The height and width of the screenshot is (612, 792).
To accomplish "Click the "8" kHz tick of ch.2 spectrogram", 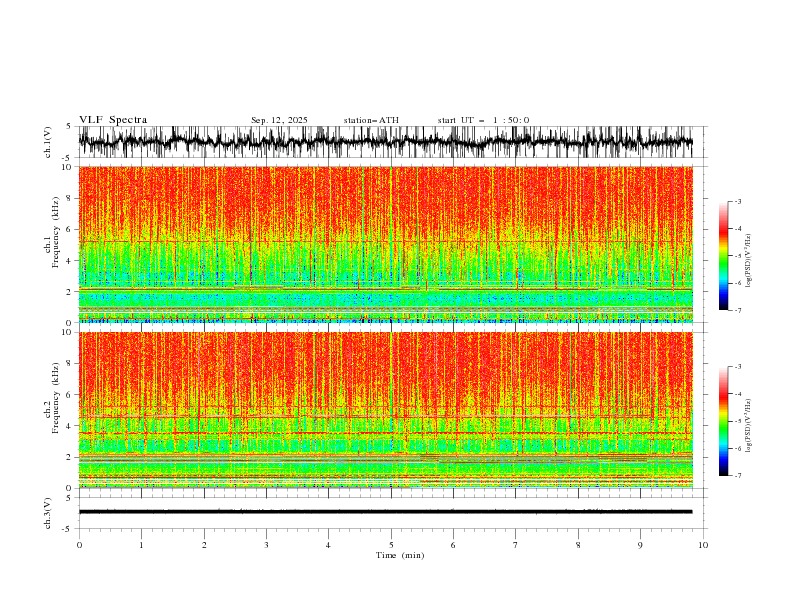I will (70, 364).
